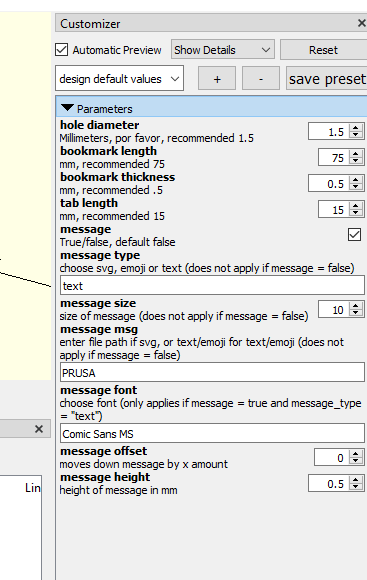Decrease message offset with down arrow

click(x=356, y=461)
